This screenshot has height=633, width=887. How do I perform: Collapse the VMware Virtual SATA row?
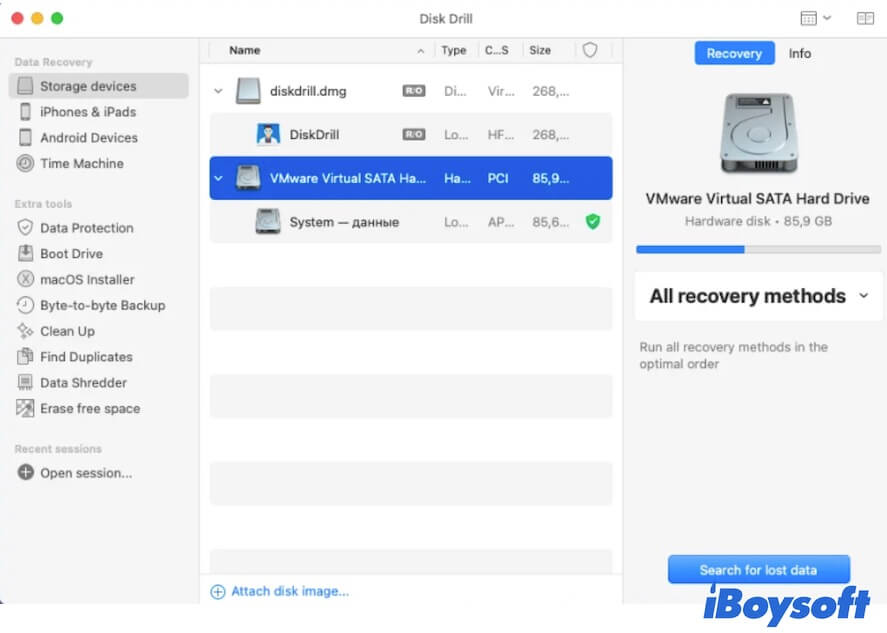[218, 178]
